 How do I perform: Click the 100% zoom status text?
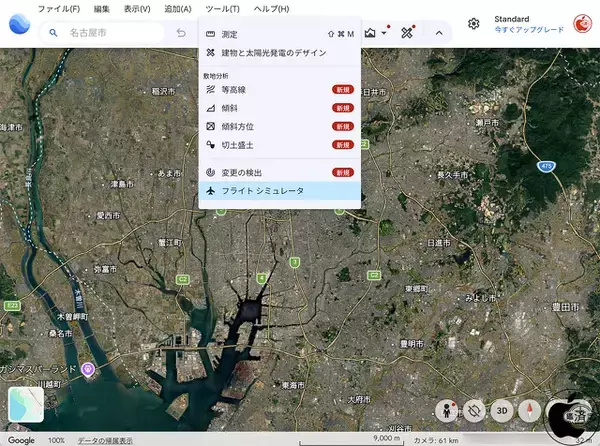coord(56,440)
